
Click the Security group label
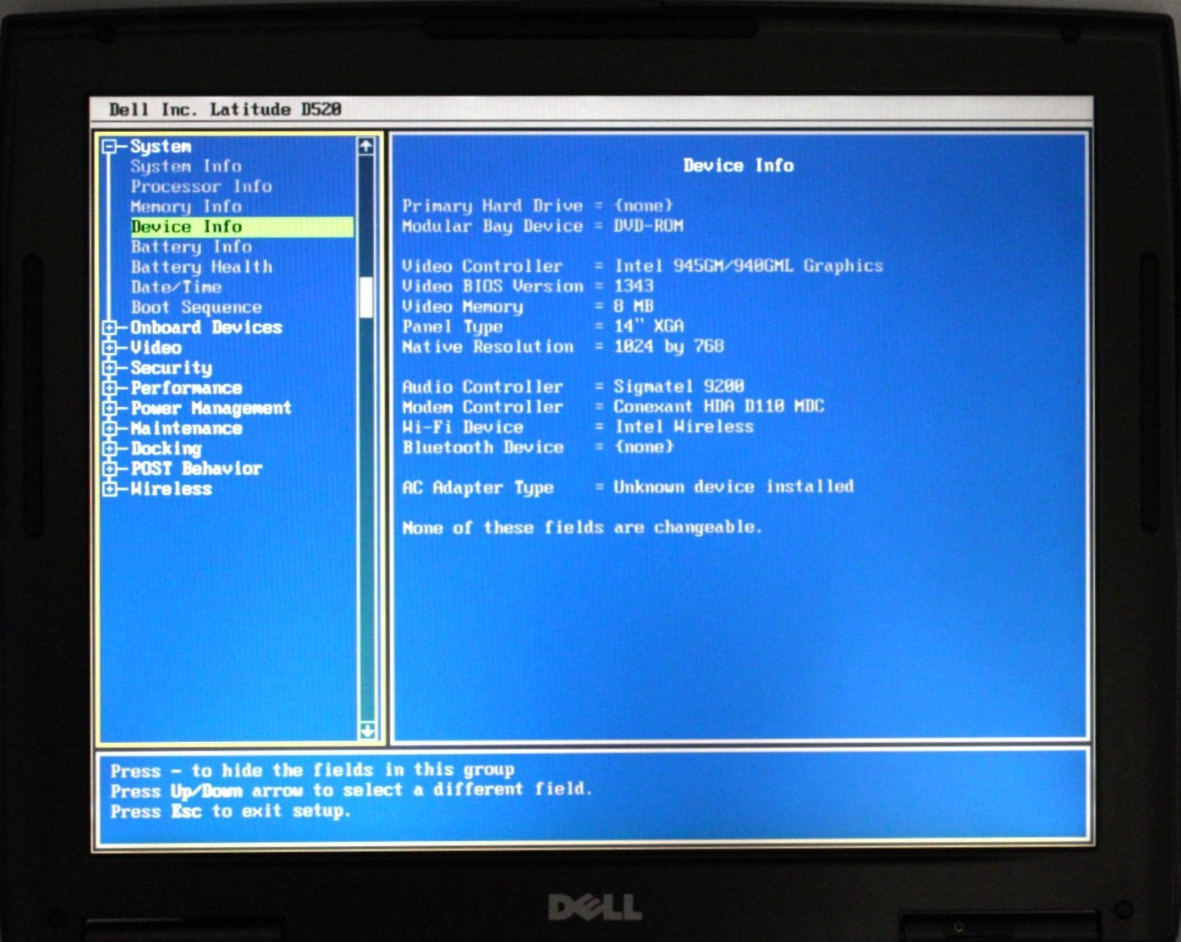tap(171, 368)
